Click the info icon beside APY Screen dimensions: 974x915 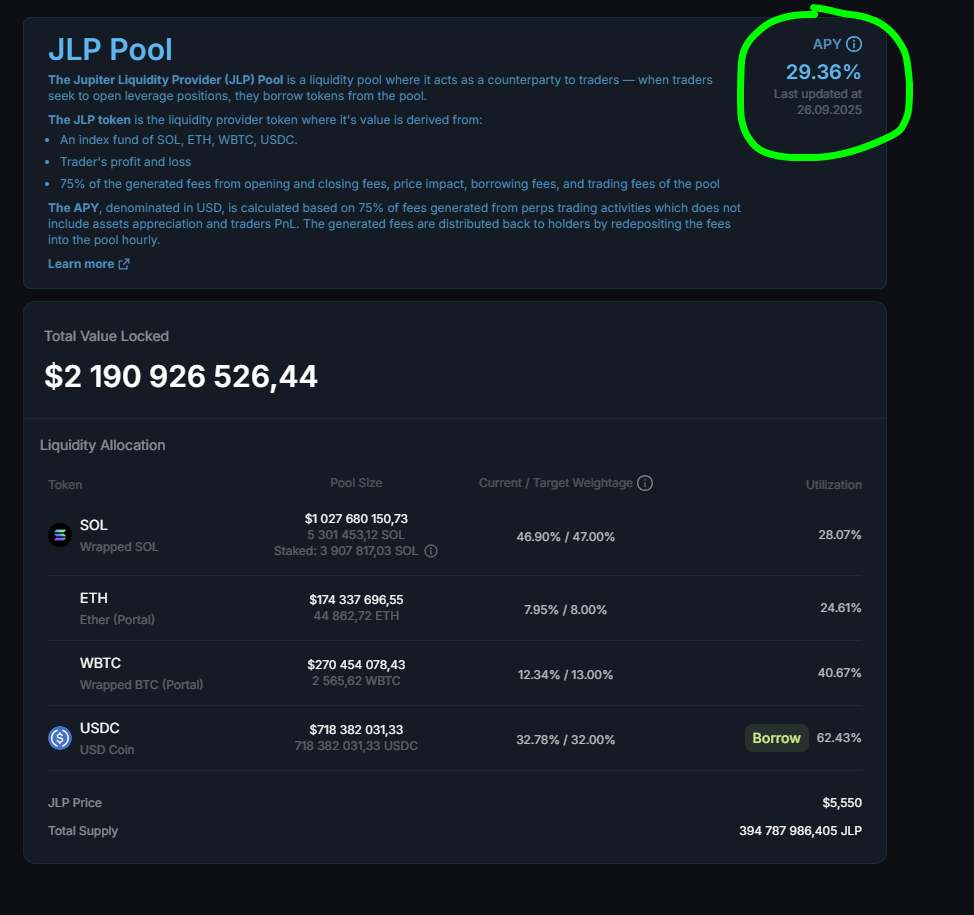click(853, 44)
